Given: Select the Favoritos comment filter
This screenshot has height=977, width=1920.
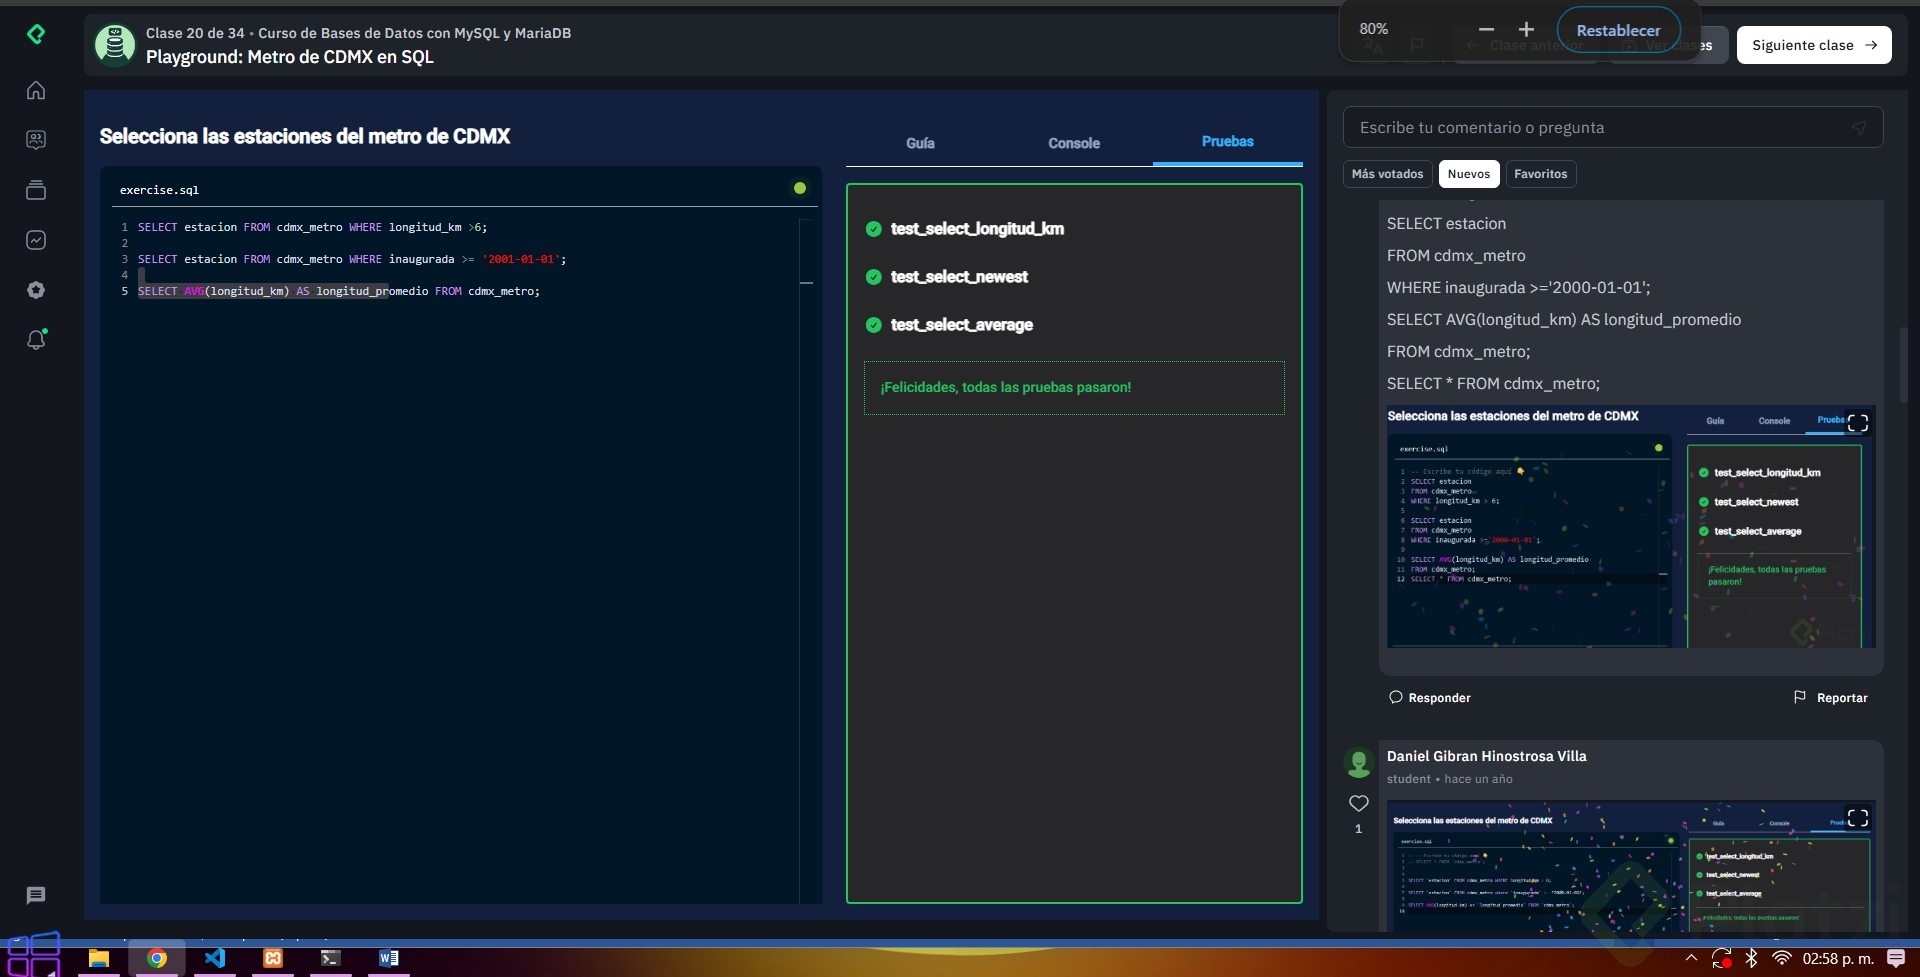Looking at the screenshot, I should [1540, 174].
